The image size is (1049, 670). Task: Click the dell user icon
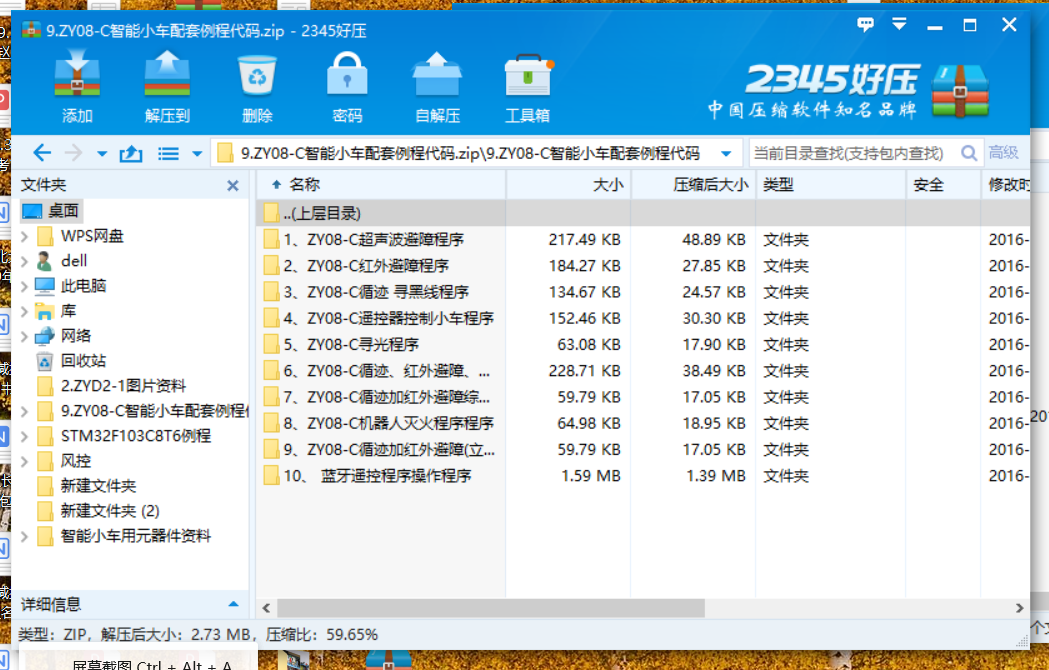pos(45,261)
